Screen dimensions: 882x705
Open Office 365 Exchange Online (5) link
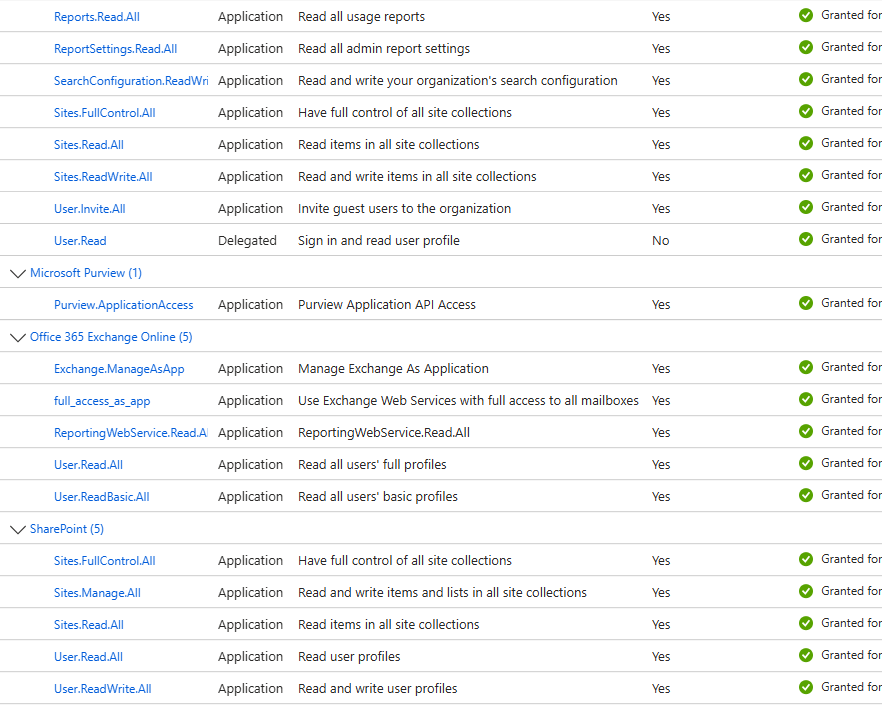(111, 337)
